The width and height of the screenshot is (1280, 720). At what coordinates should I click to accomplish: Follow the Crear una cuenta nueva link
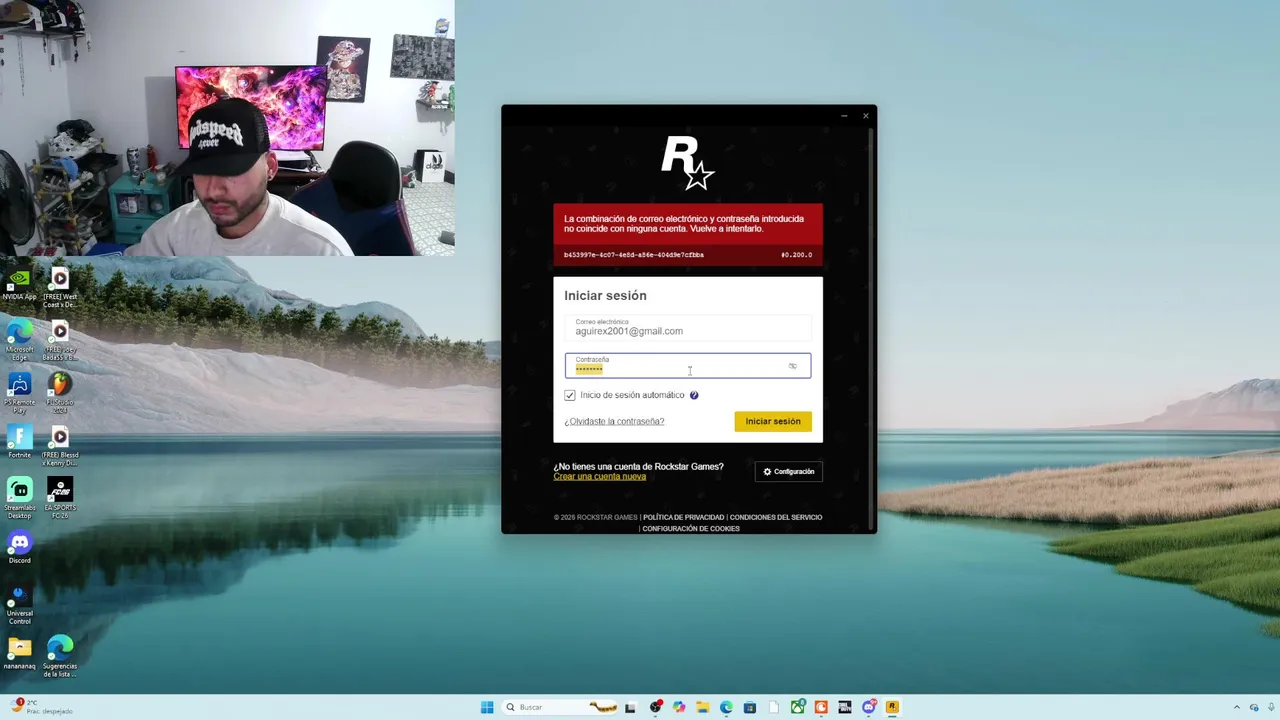coord(600,477)
